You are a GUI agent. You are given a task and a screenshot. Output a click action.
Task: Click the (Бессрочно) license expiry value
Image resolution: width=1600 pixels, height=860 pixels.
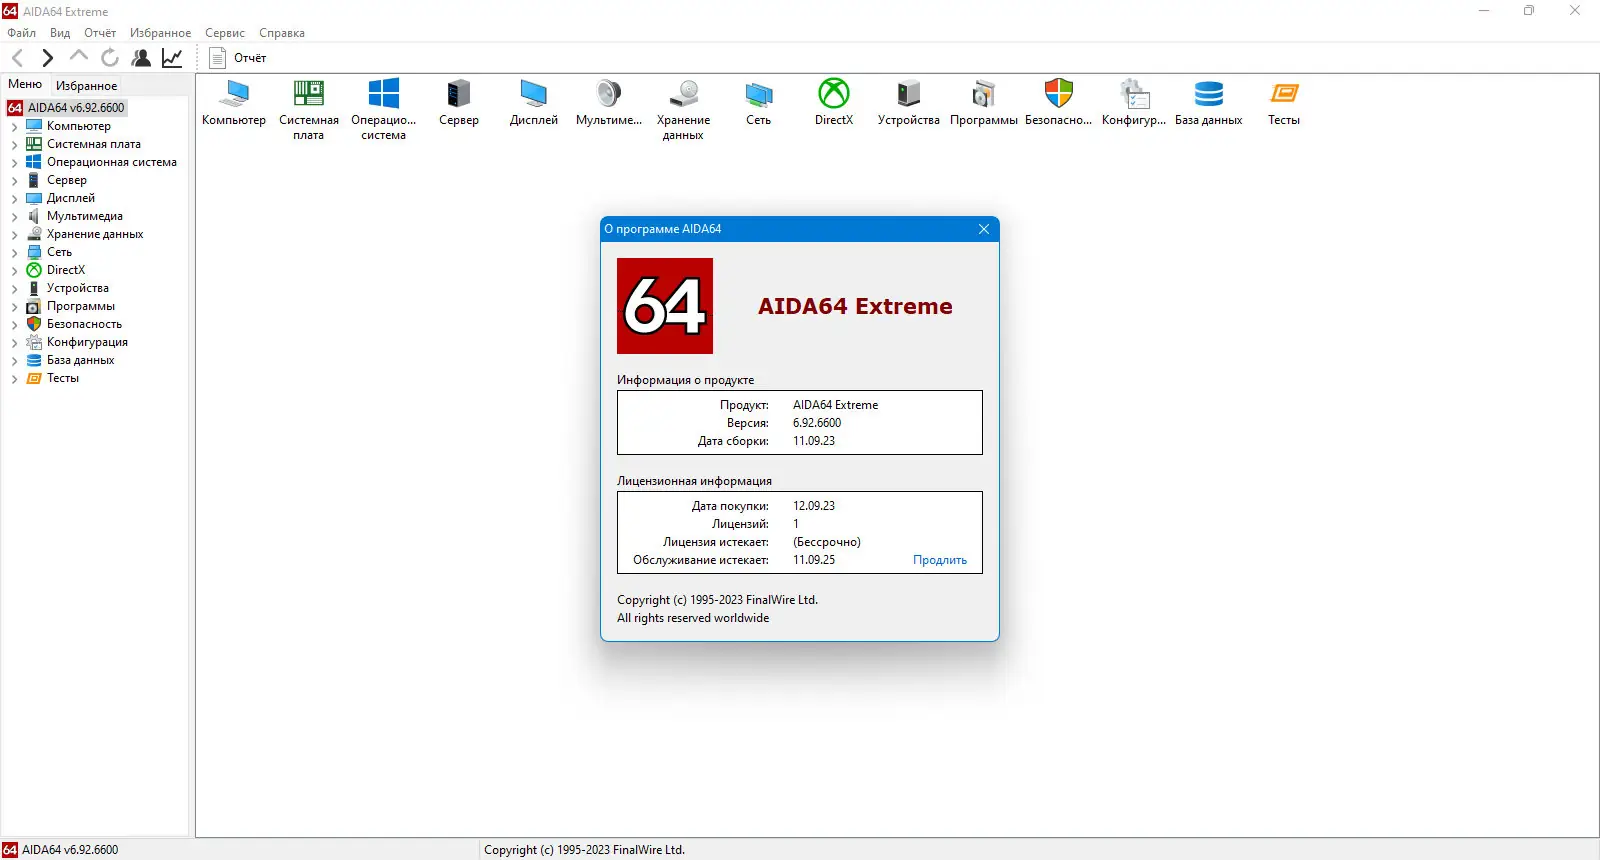827,542
